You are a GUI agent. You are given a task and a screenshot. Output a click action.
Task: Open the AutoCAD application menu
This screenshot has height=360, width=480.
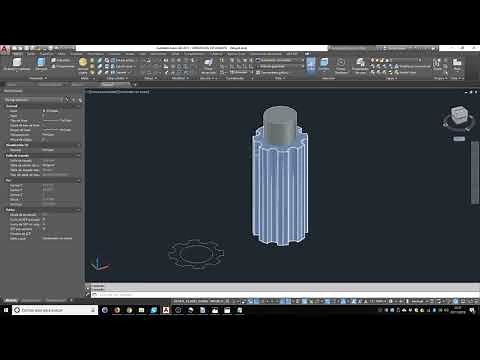(x=5, y=50)
